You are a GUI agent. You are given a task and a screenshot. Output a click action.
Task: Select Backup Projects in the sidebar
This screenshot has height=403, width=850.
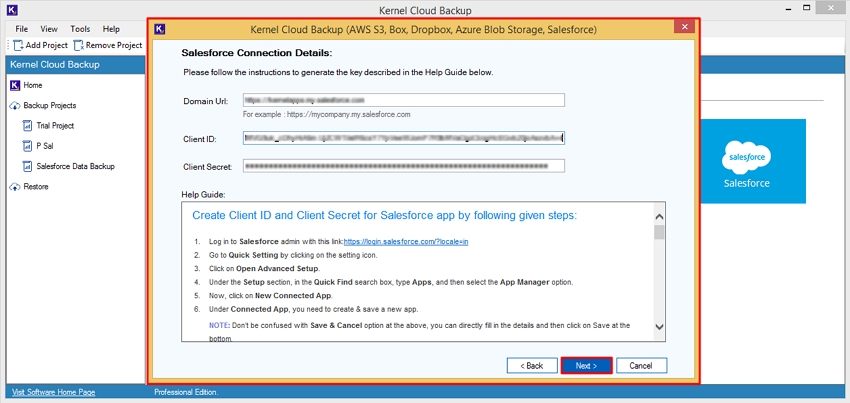point(50,105)
